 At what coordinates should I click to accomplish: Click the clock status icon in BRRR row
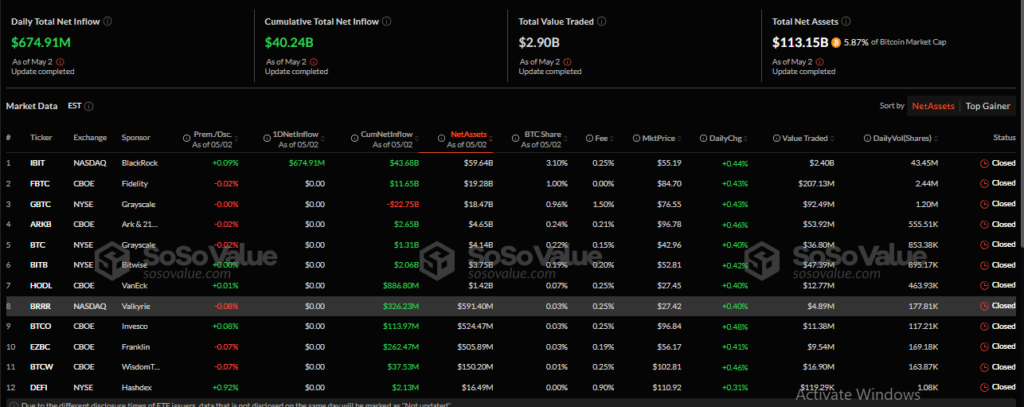tap(984, 306)
